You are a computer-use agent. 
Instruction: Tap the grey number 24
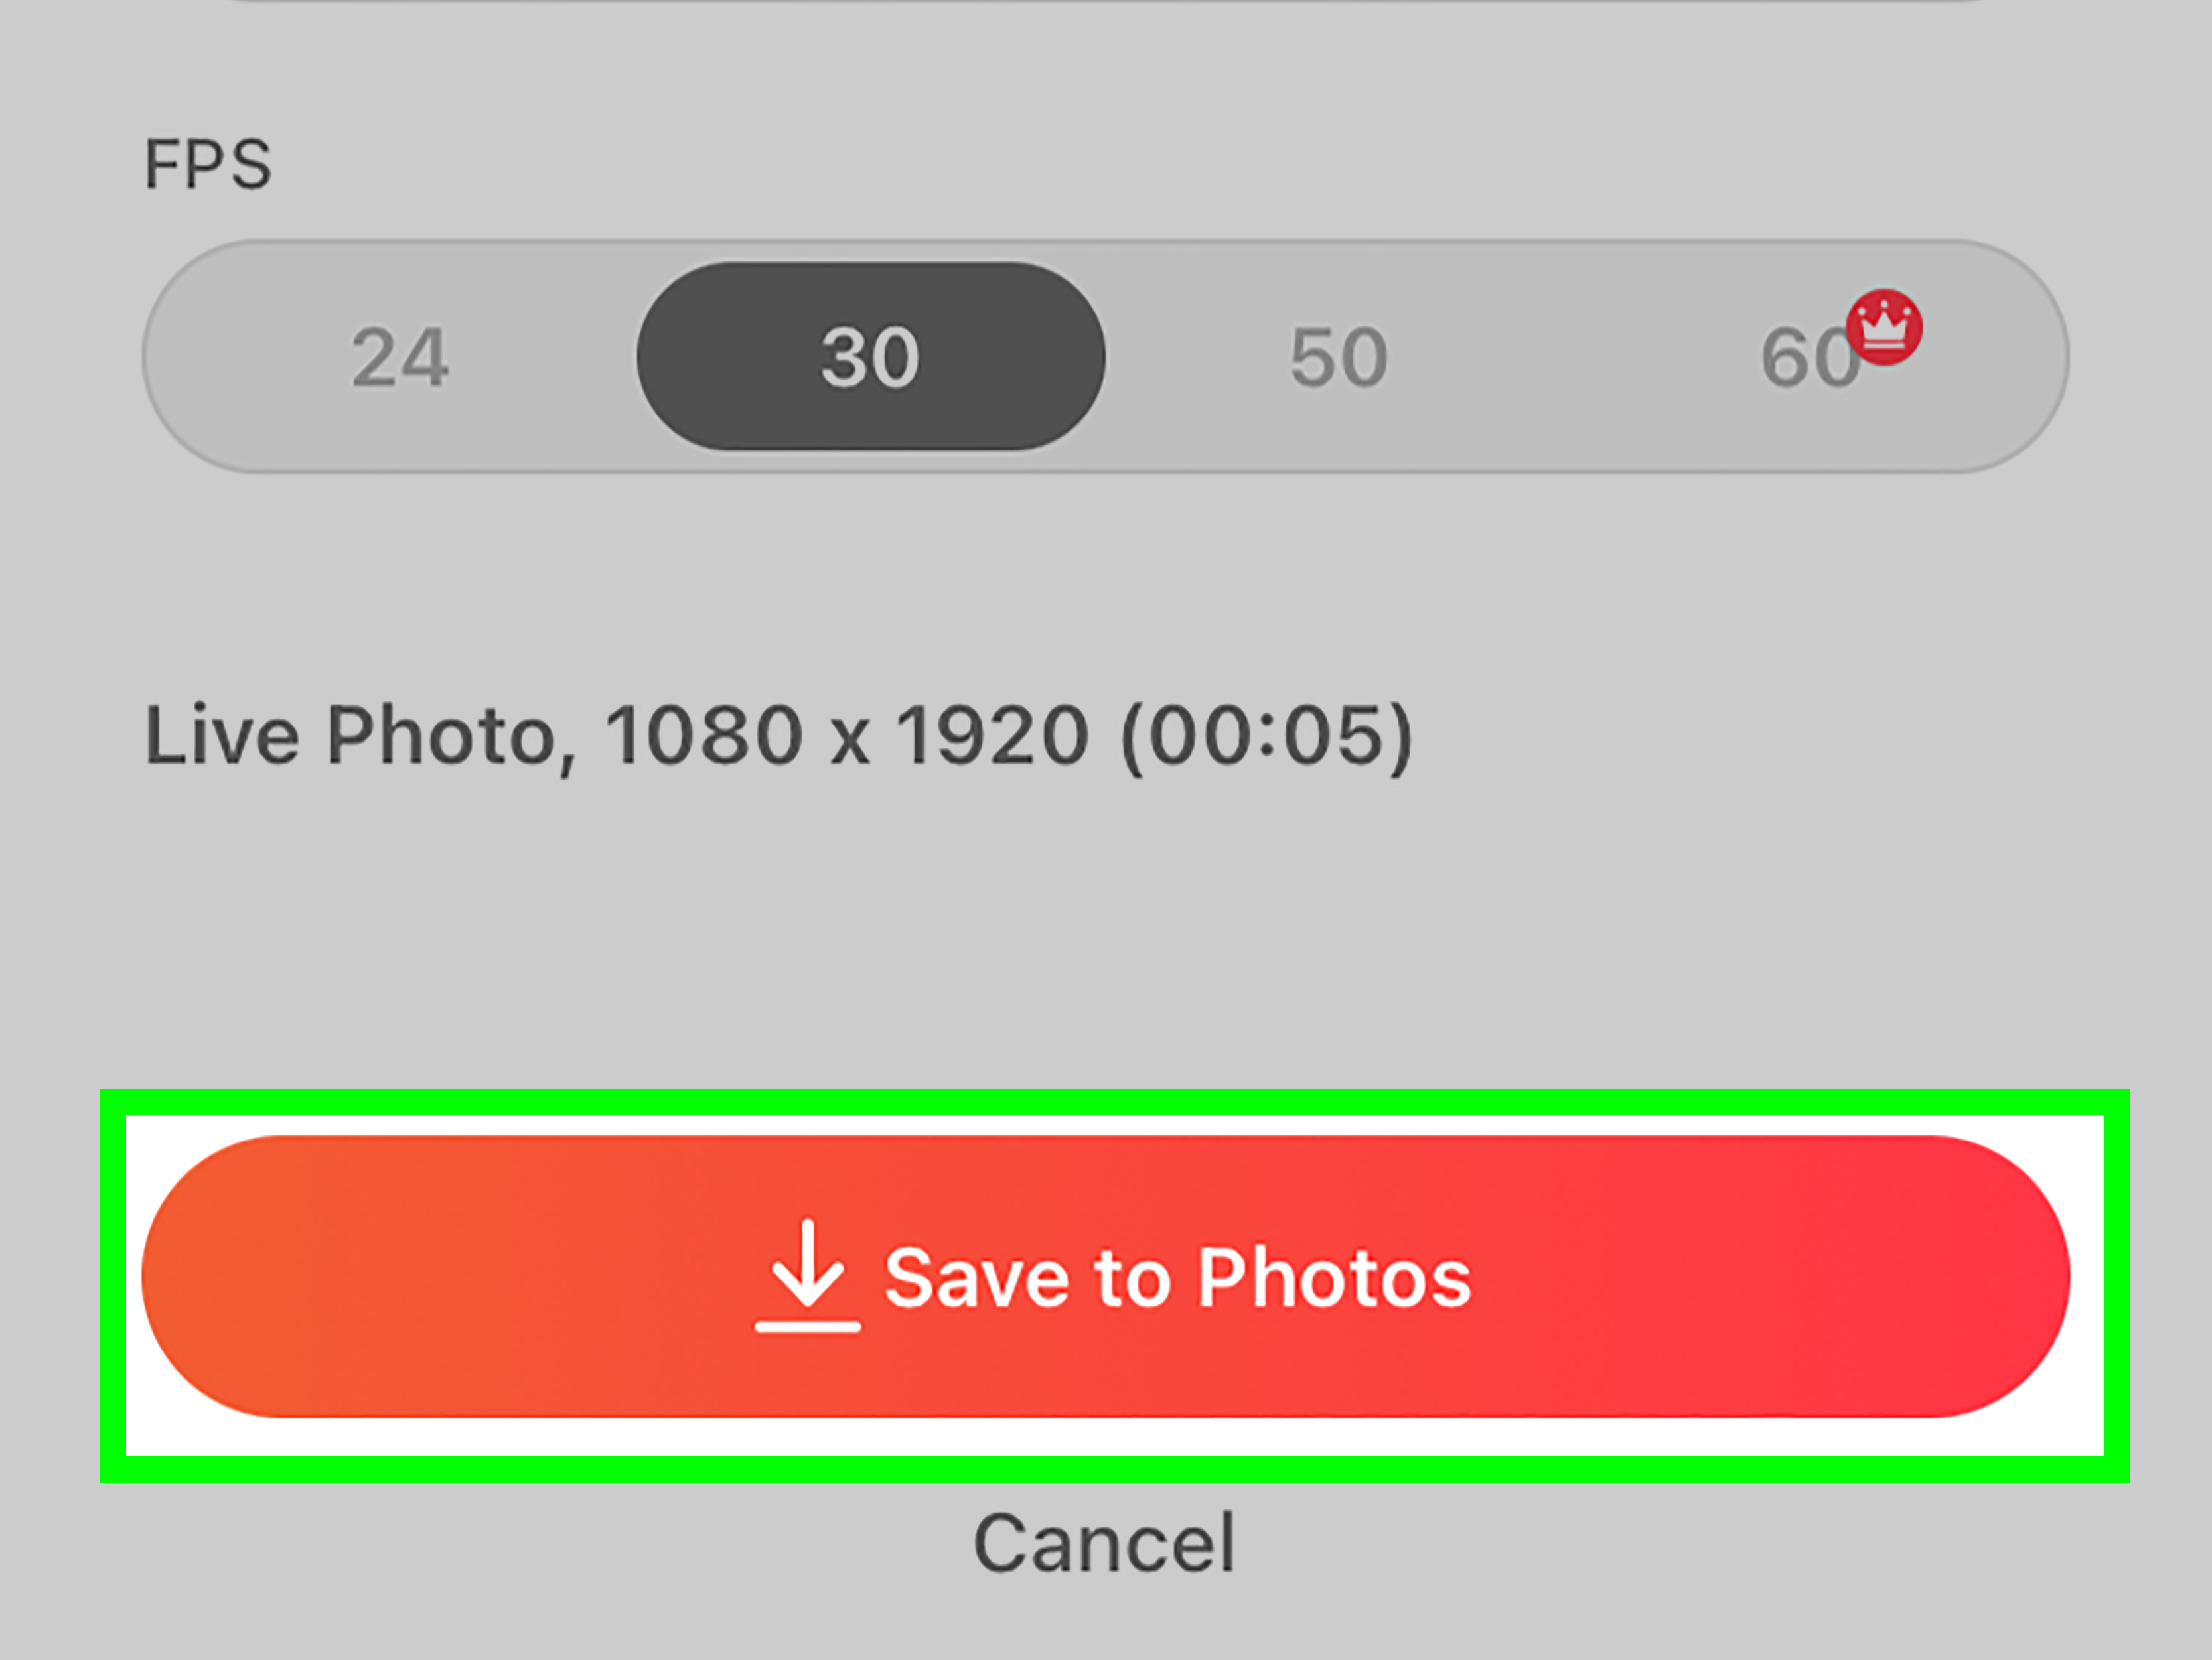click(x=400, y=358)
